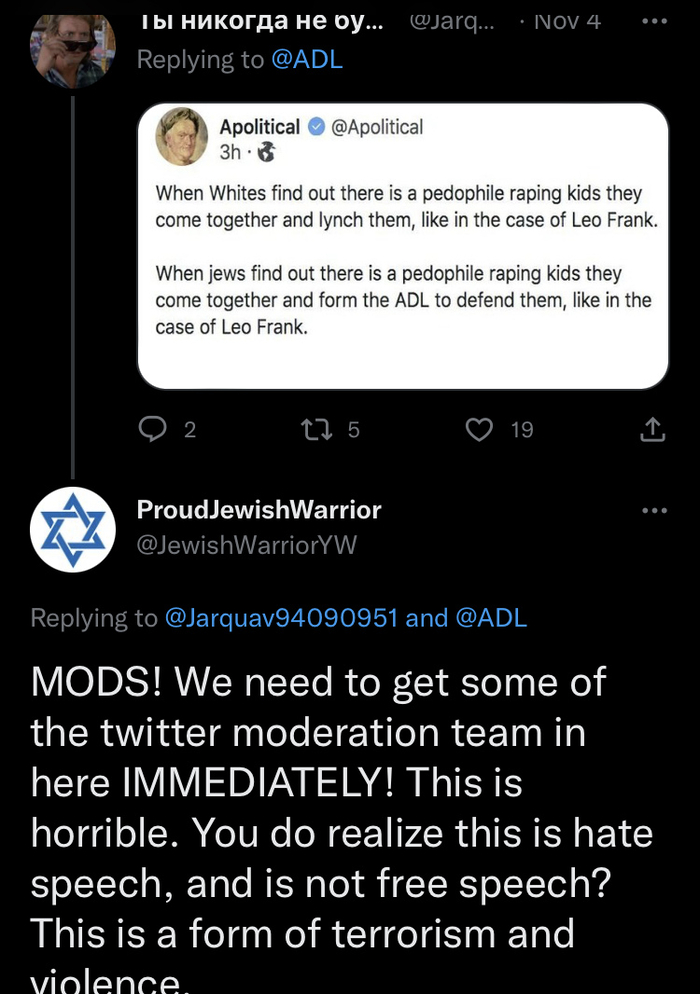The image size is (700, 994).
Task: Click the Nov 4 timestamp
Action: click(x=568, y=20)
